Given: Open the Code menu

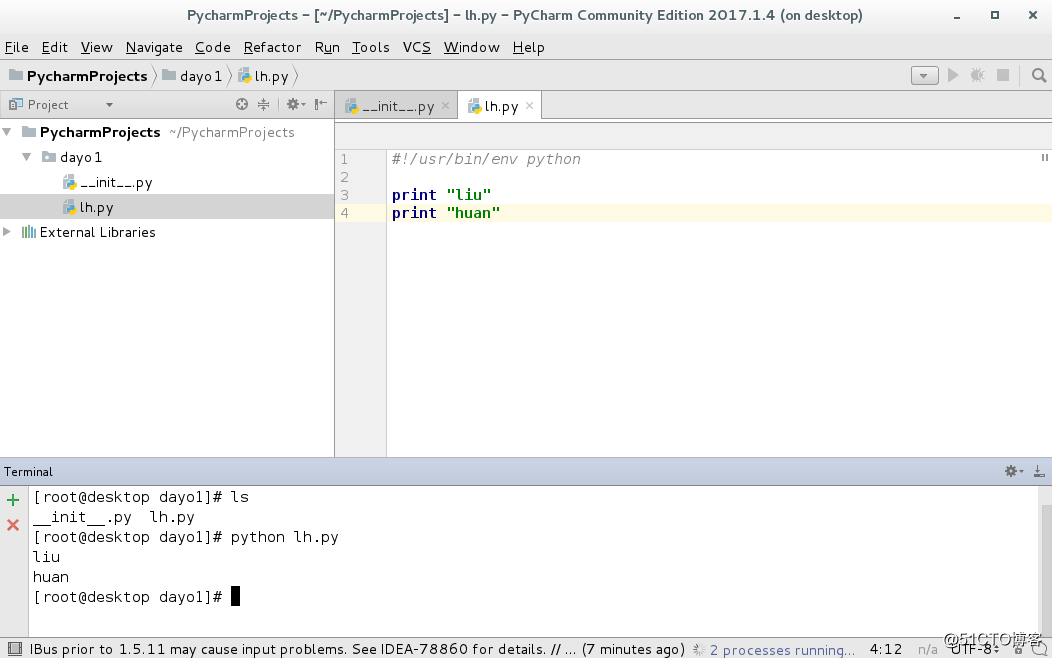Looking at the screenshot, I should pyautogui.click(x=213, y=47).
